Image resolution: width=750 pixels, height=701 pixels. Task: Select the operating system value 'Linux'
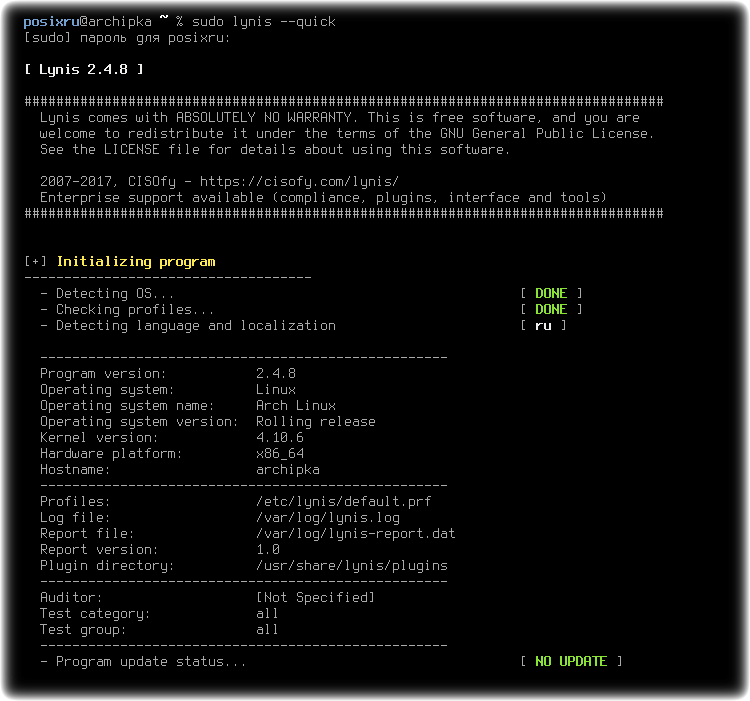coord(276,390)
